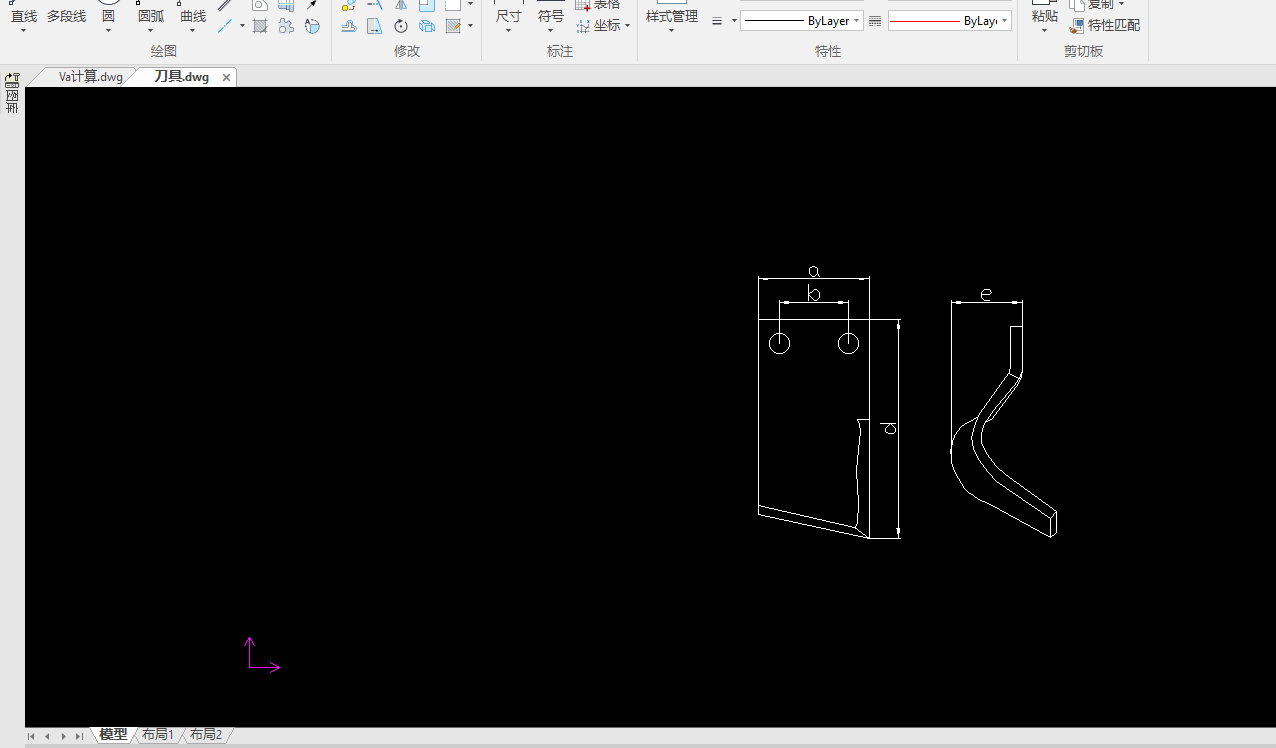Select the construction line tool icon
This screenshot has height=748, width=1276.
(226, 26)
